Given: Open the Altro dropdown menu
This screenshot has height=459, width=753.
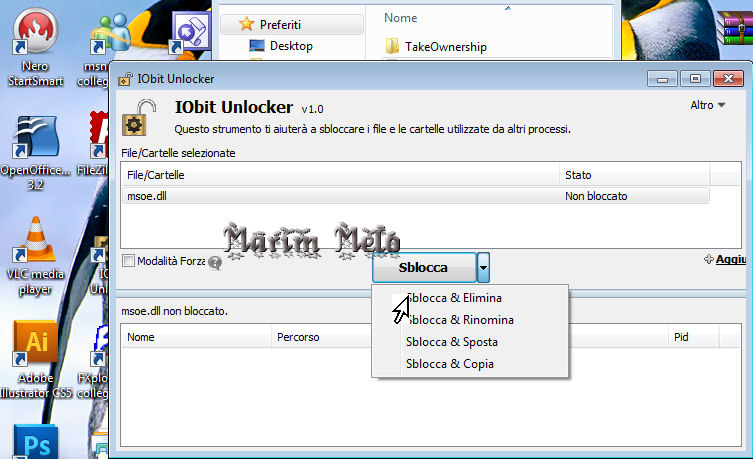Looking at the screenshot, I should coord(707,105).
